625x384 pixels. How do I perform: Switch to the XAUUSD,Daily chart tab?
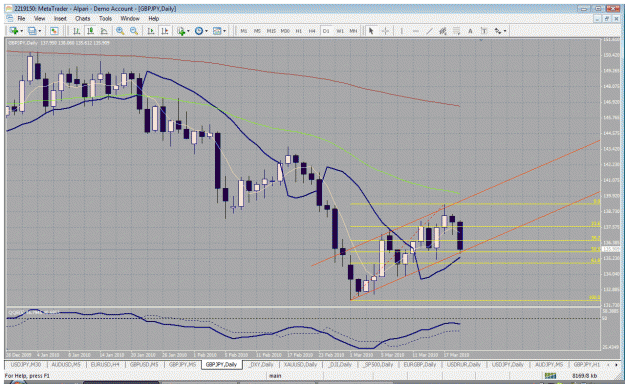pos(300,364)
